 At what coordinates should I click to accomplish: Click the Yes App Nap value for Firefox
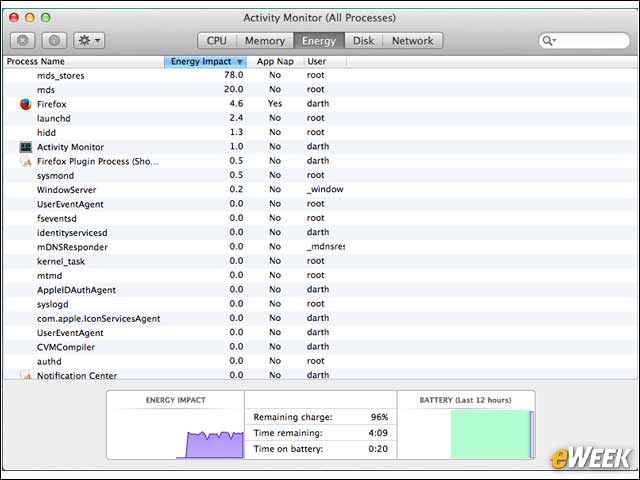pos(275,104)
